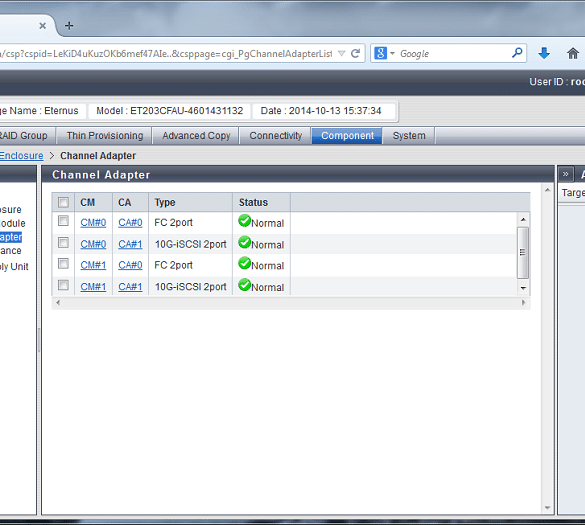Open a new browser tab

pyautogui.click(x=69, y=26)
